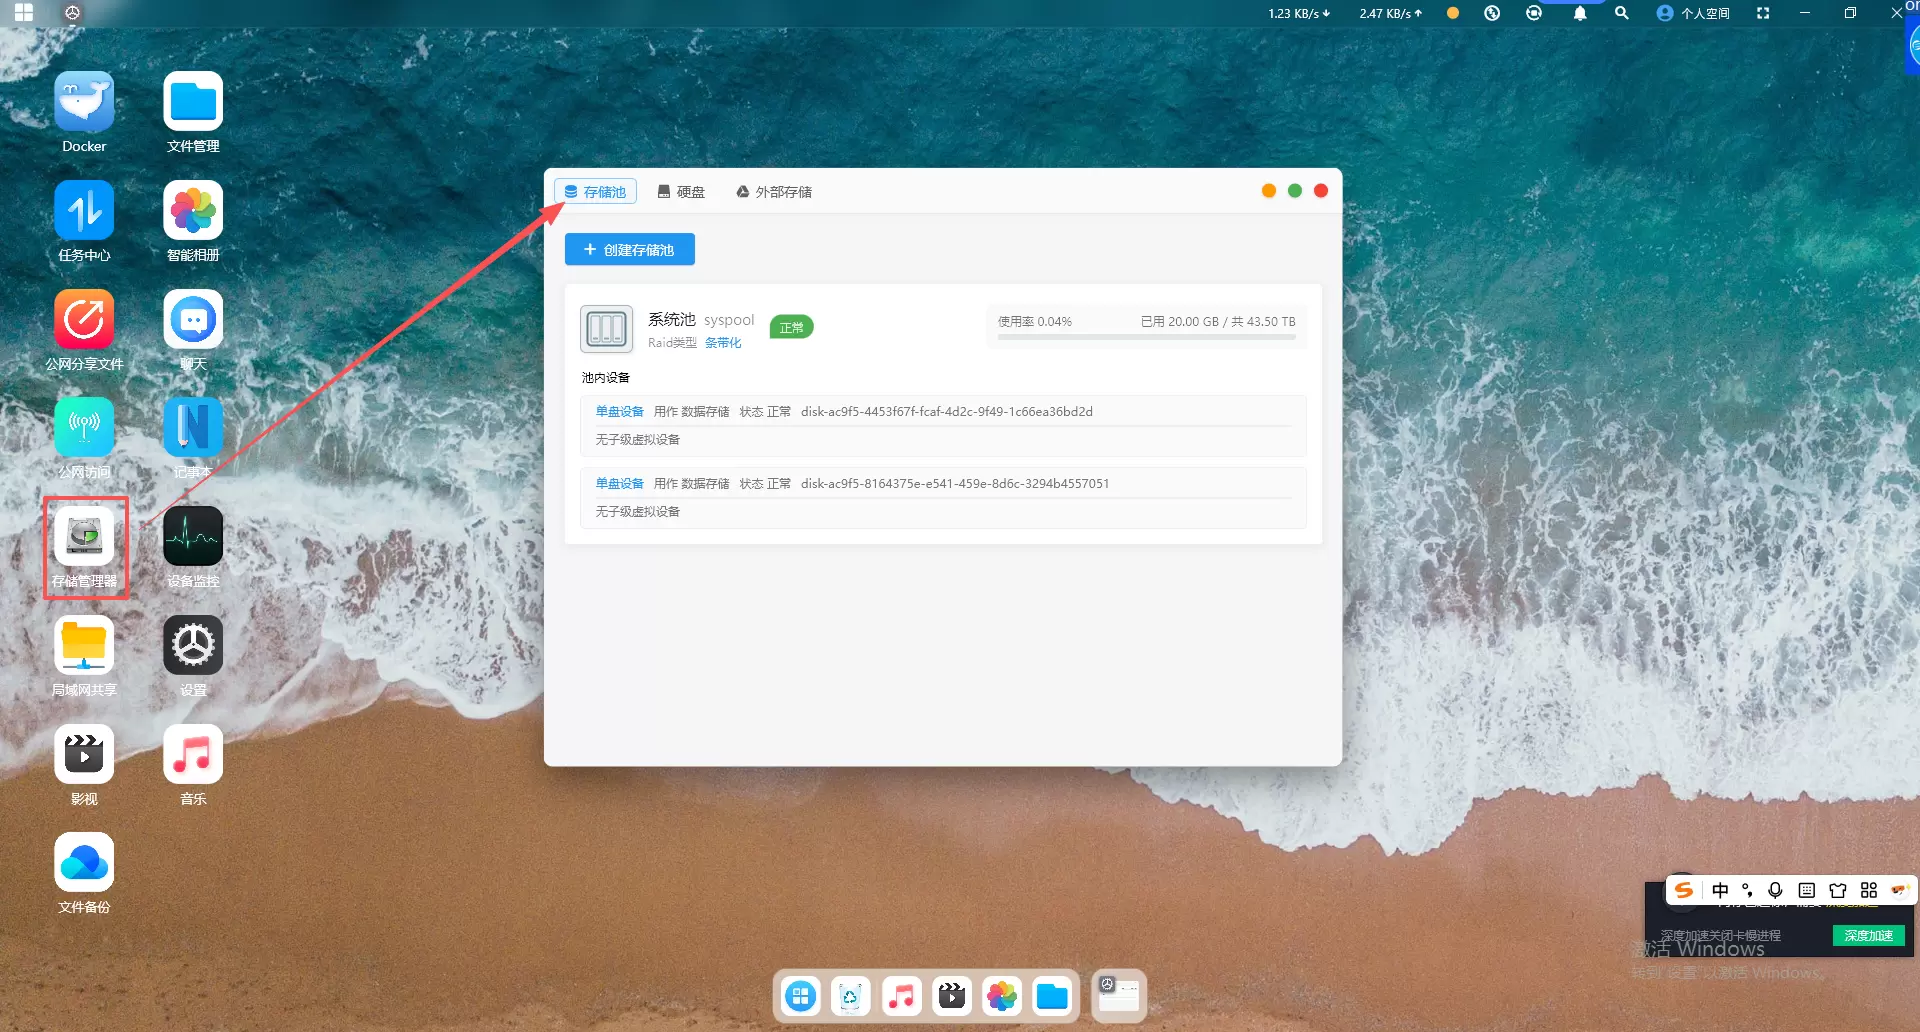Switch to the 外部存储 tab

tap(774, 192)
